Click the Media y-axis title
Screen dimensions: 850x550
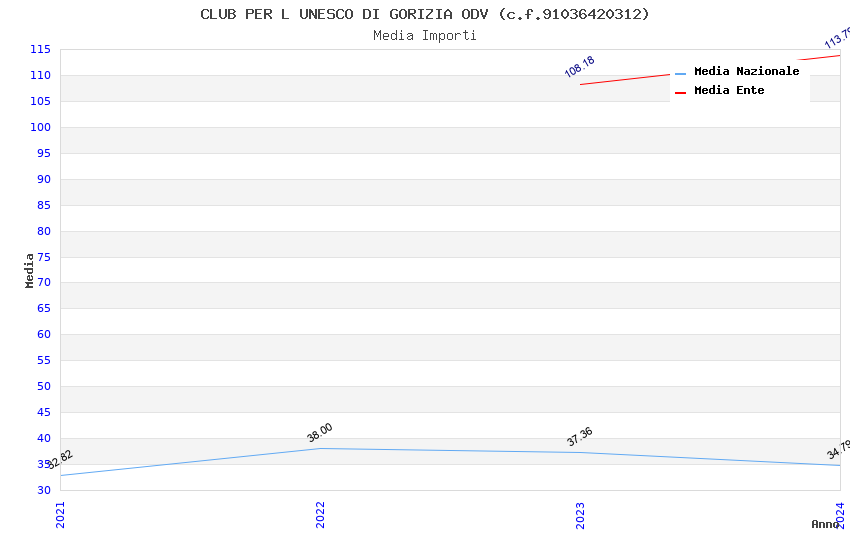pos(29,270)
